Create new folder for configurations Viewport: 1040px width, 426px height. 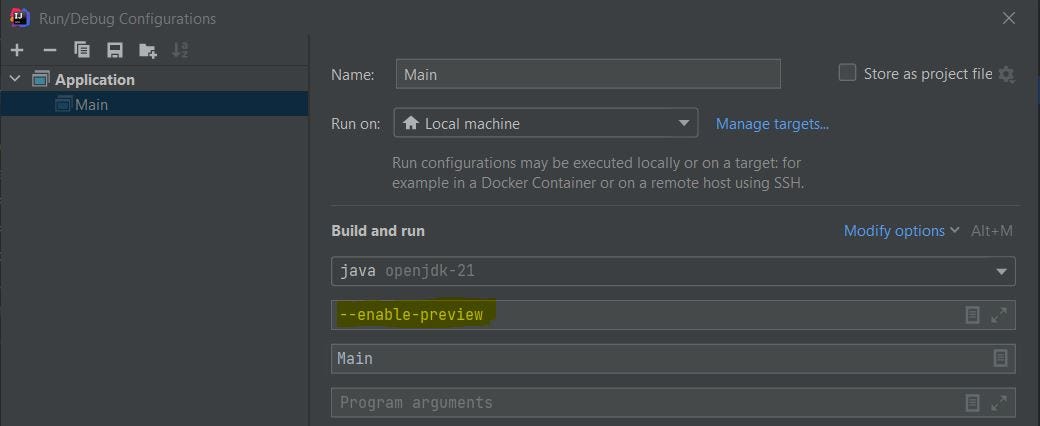tap(148, 50)
